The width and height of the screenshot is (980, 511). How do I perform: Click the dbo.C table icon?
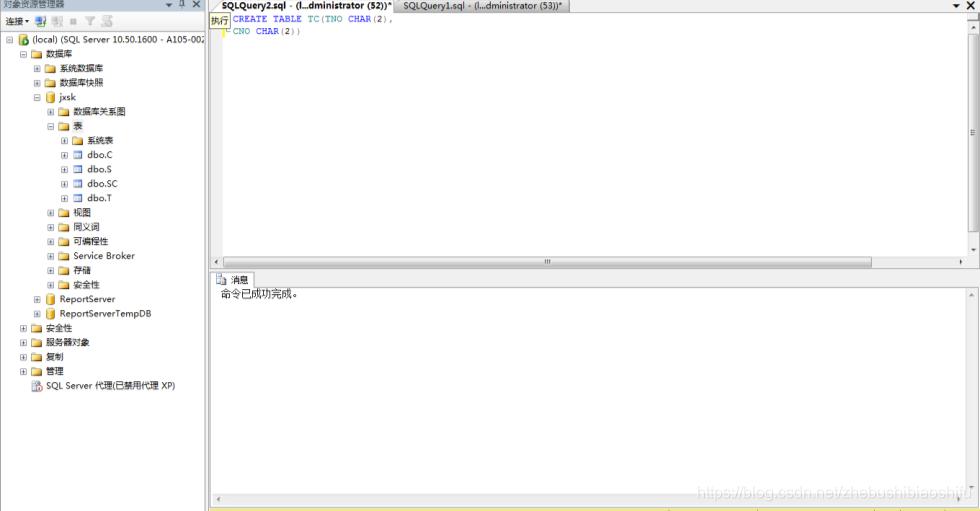(x=78, y=155)
